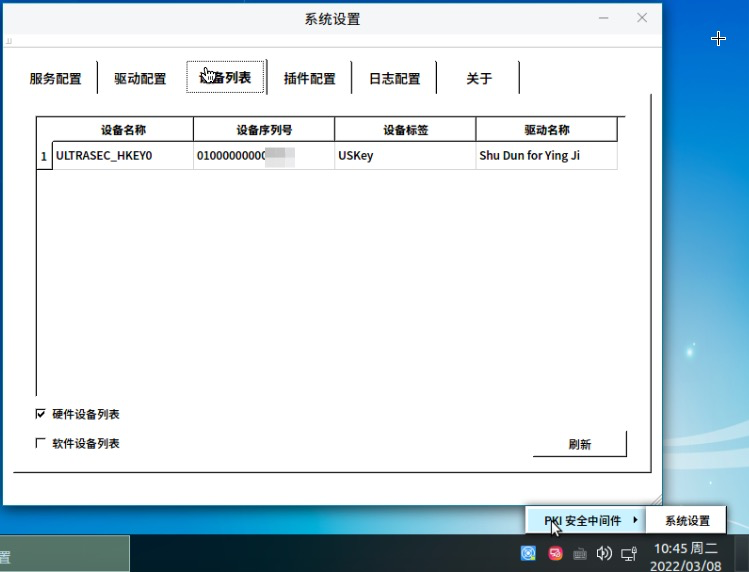Open the 驱动配置 tab
The height and width of the screenshot is (572, 749).
click(x=140, y=78)
